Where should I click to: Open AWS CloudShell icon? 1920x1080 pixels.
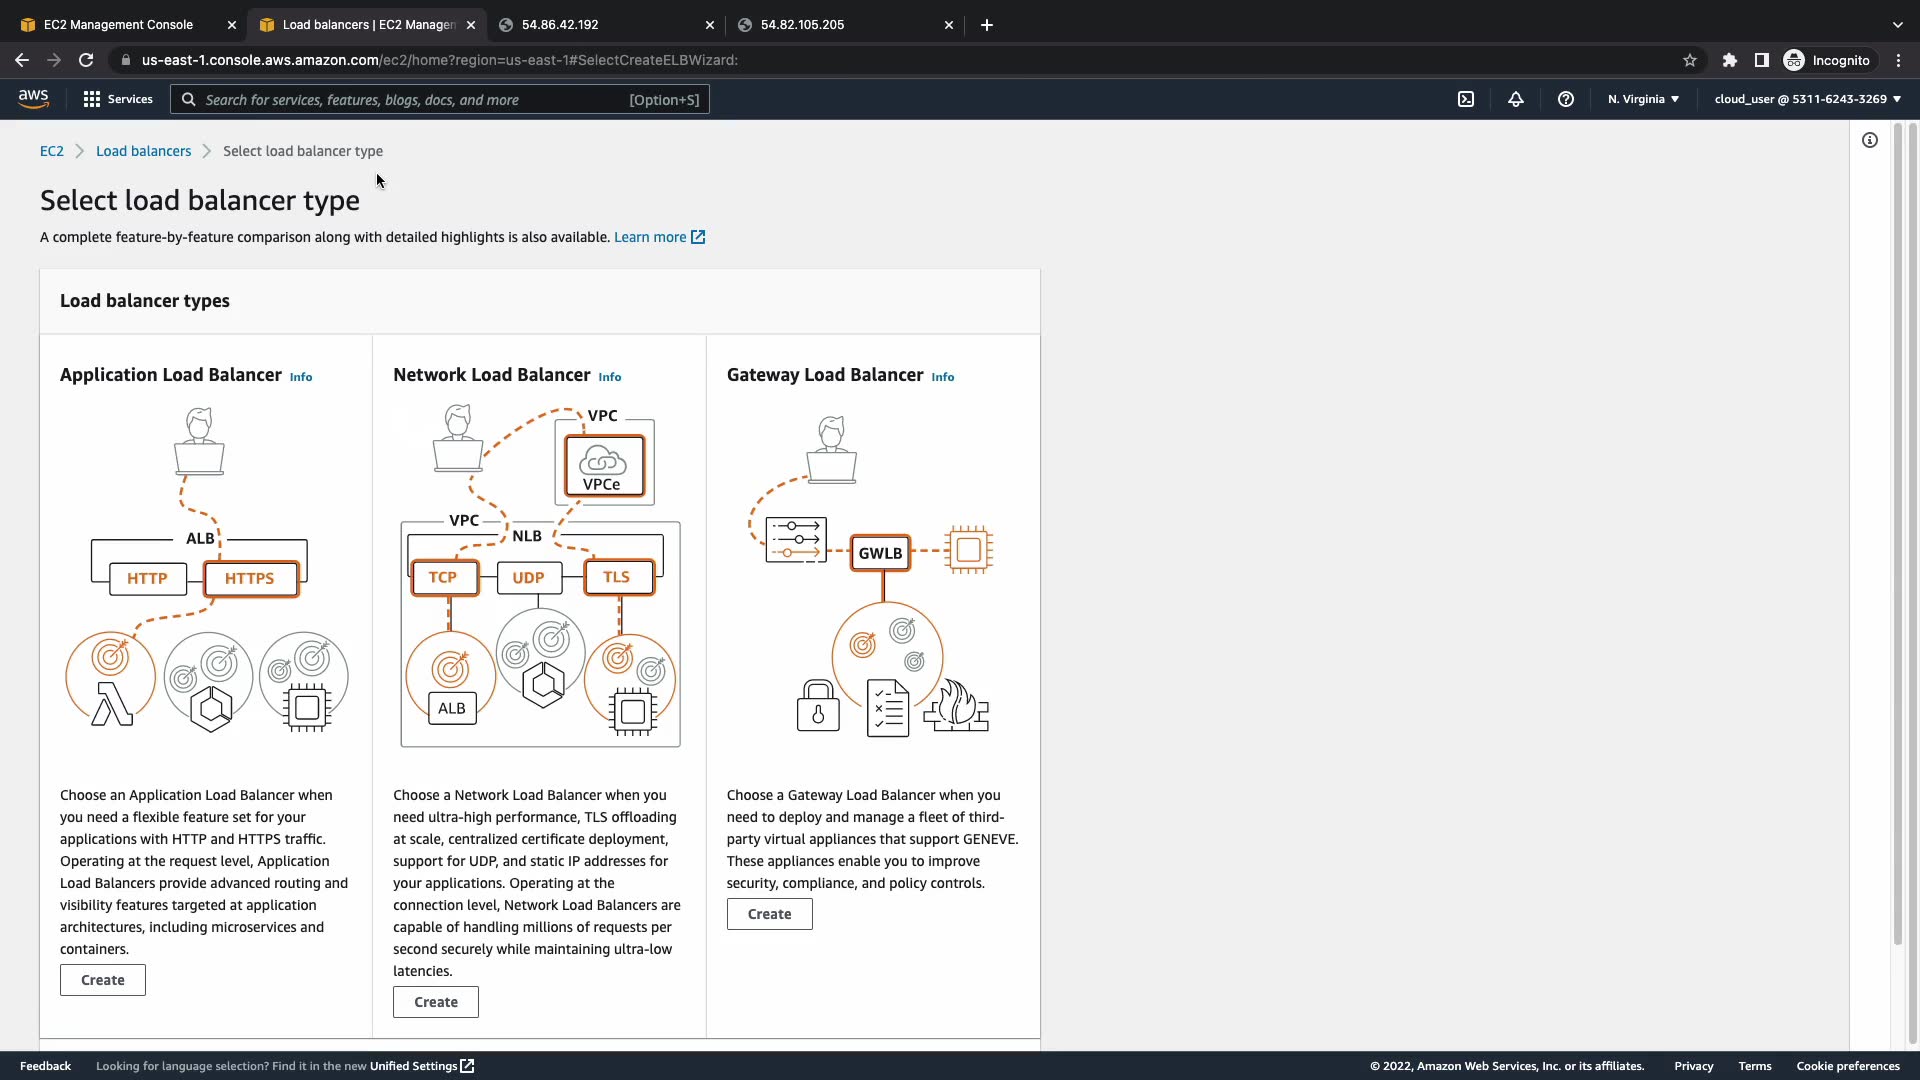[x=1466, y=99]
